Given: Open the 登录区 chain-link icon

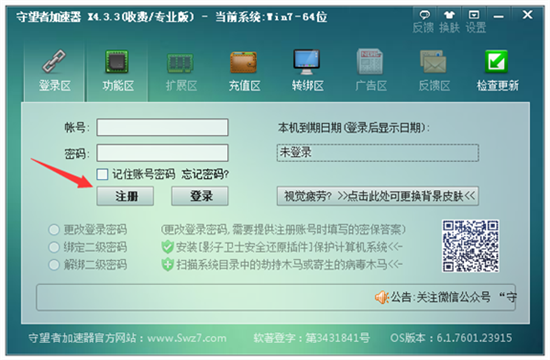Looking at the screenshot, I should click(x=54, y=61).
